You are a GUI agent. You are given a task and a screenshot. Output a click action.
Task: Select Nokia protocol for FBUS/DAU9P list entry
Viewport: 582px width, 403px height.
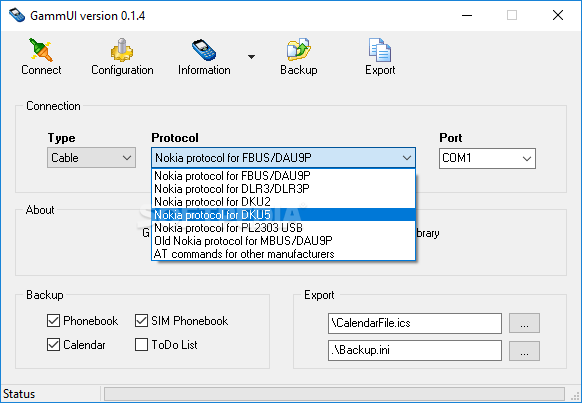283,176
